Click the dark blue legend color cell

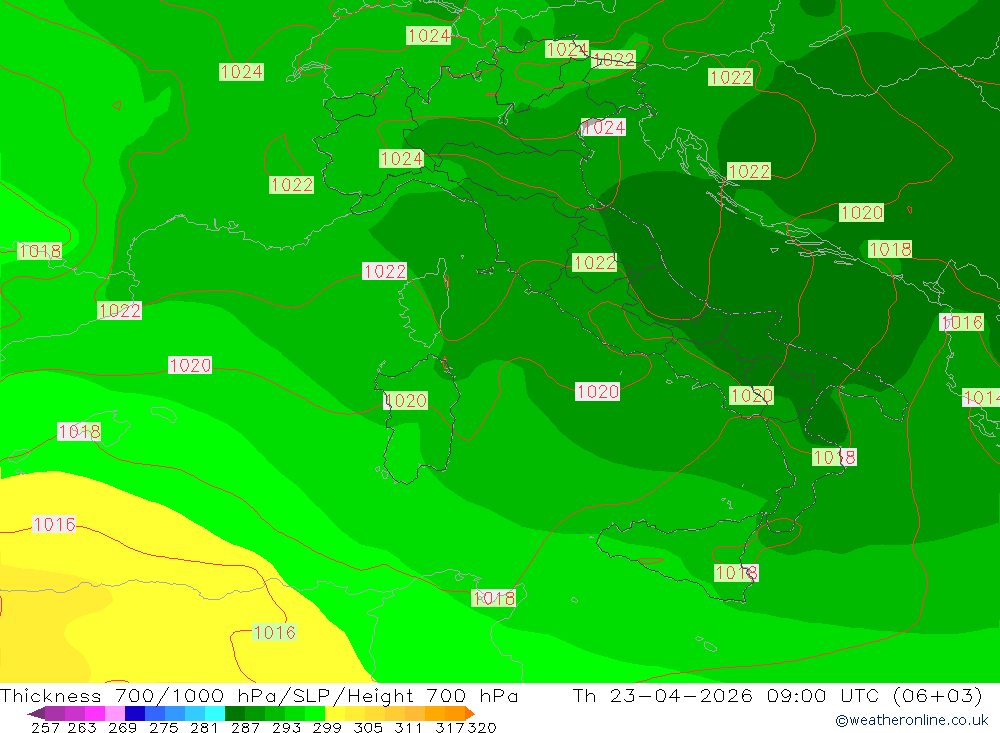pos(135,713)
